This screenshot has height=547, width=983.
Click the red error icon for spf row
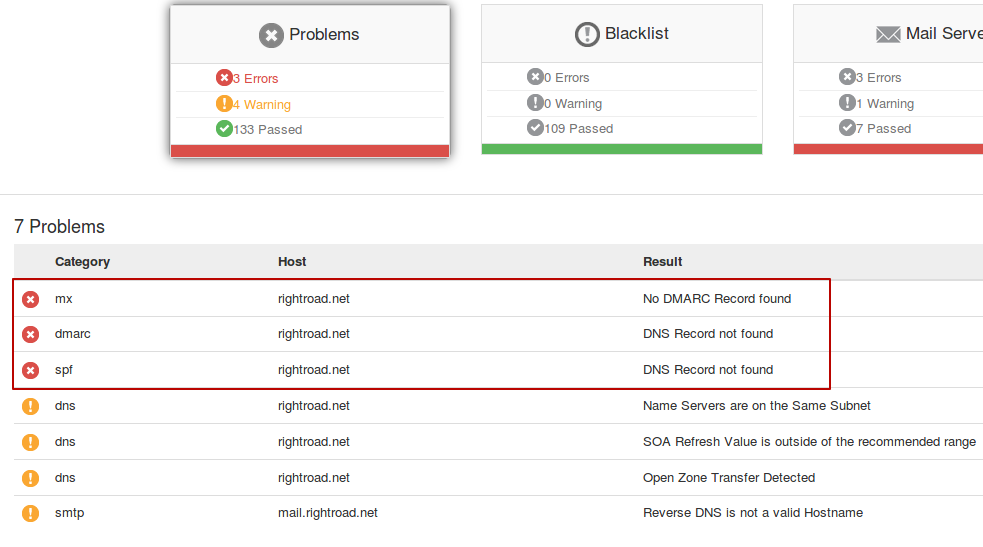(x=31, y=370)
